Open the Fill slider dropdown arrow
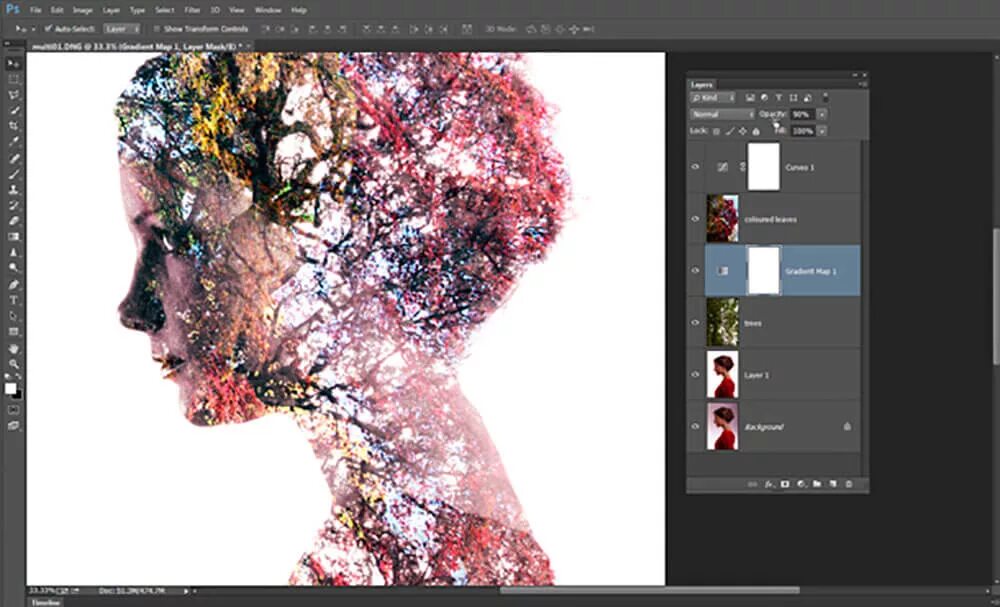The height and width of the screenshot is (607, 1000). (823, 131)
